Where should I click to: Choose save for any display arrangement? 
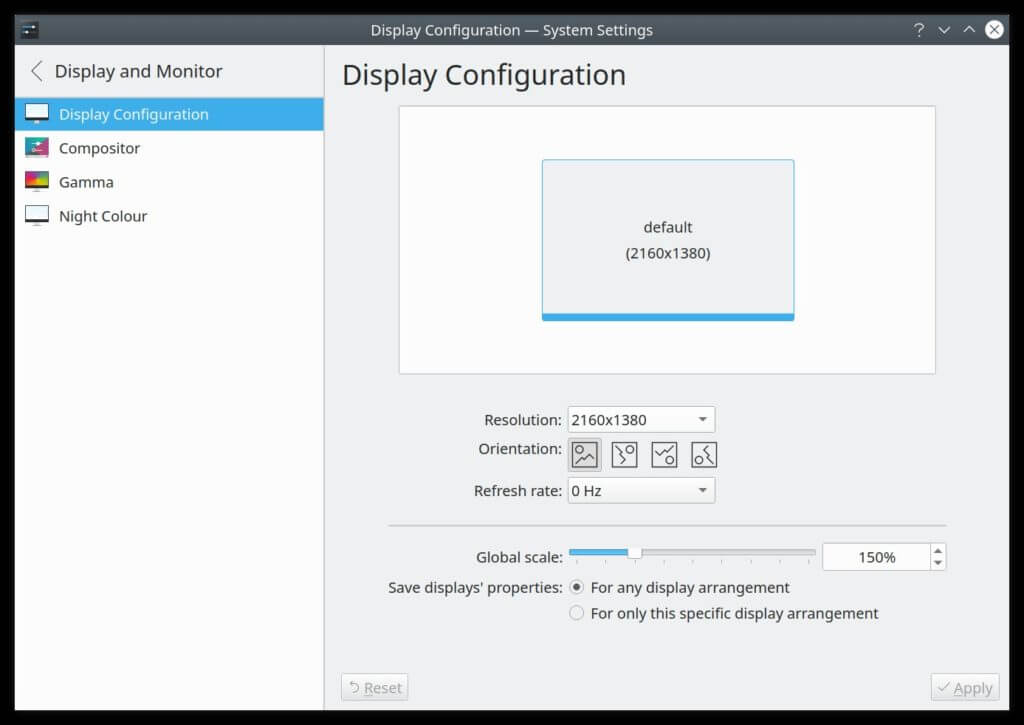click(577, 587)
